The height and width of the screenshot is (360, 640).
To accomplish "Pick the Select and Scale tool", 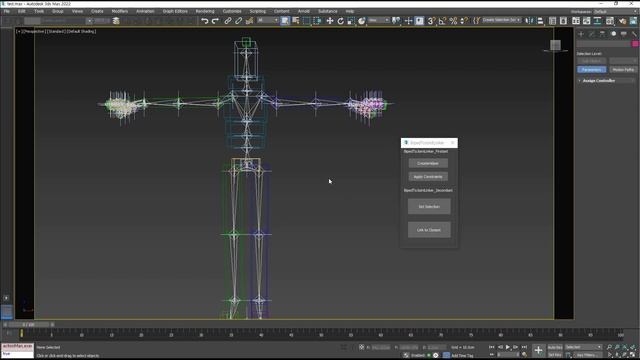I will (x=350, y=21).
